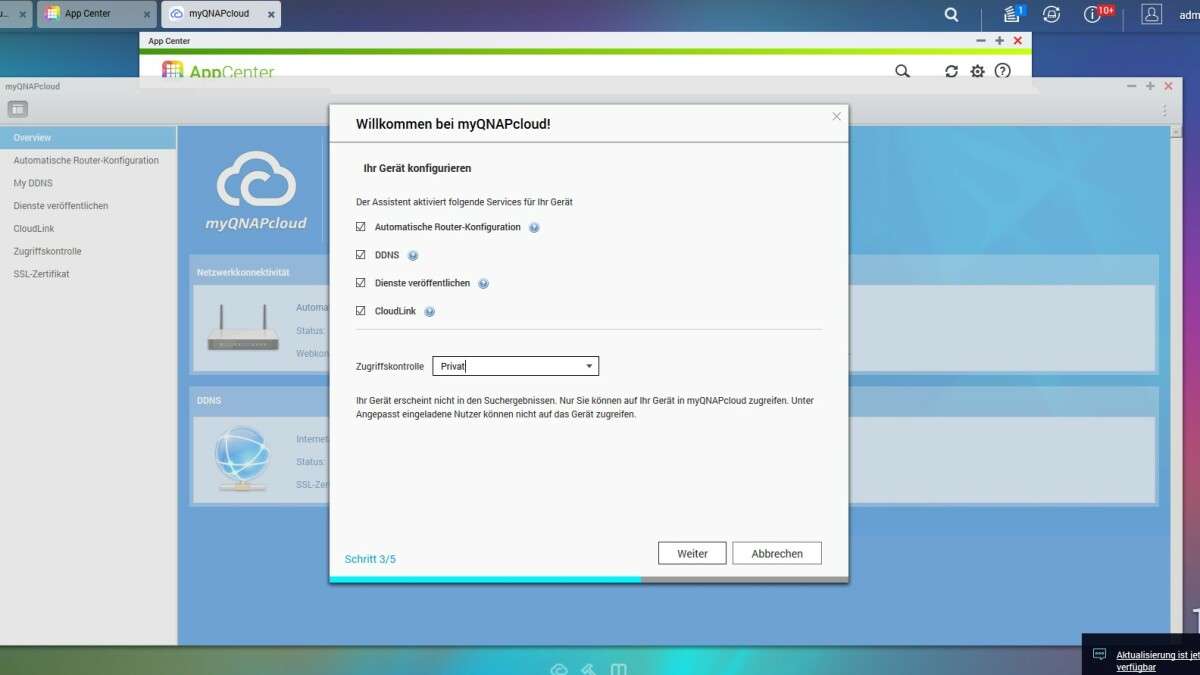Viewport: 1200px width, 675px height.
Task: Click the Weiter button
Action: 692,553
